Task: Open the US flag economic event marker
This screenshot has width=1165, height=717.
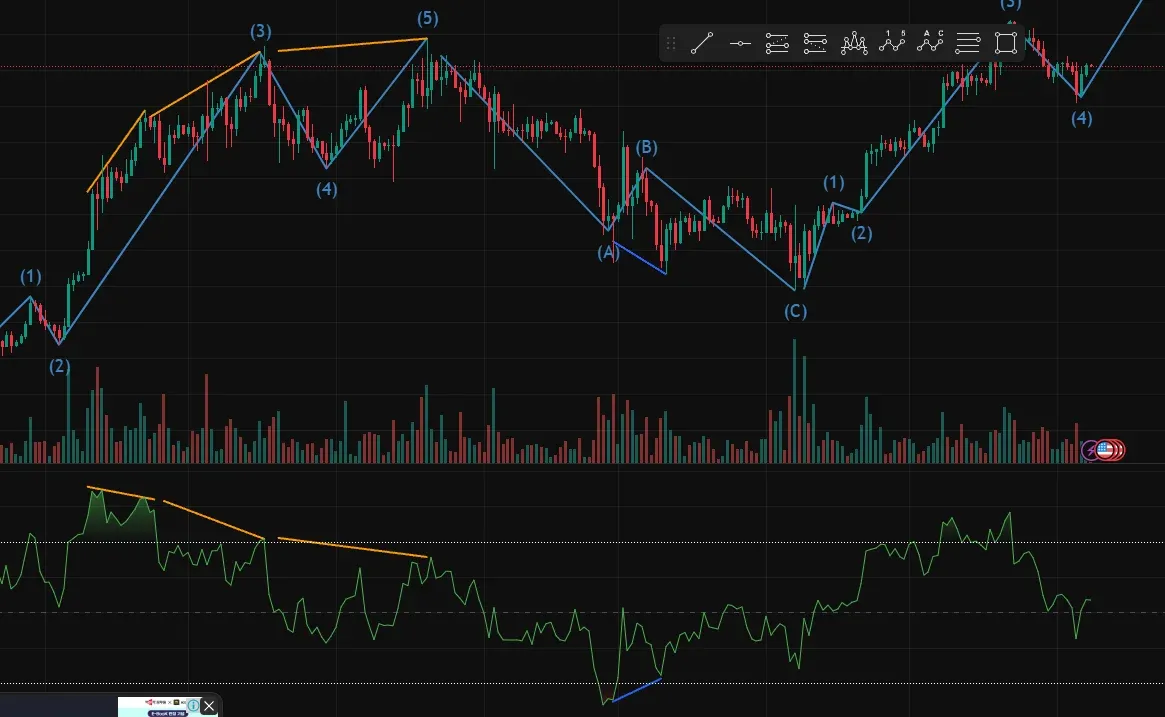Action: click(1106, 450)
